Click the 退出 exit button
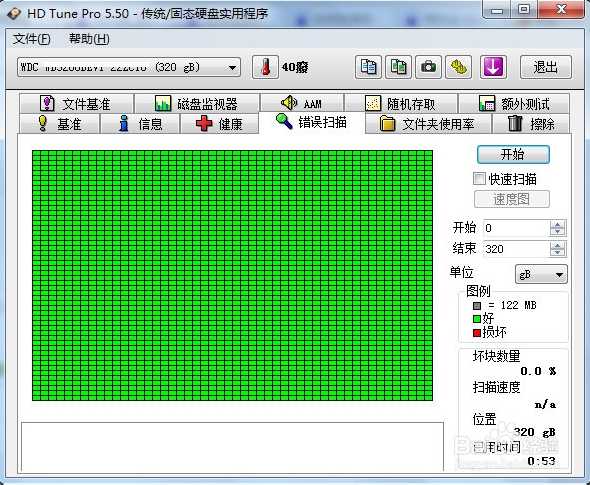 point(546,67)
